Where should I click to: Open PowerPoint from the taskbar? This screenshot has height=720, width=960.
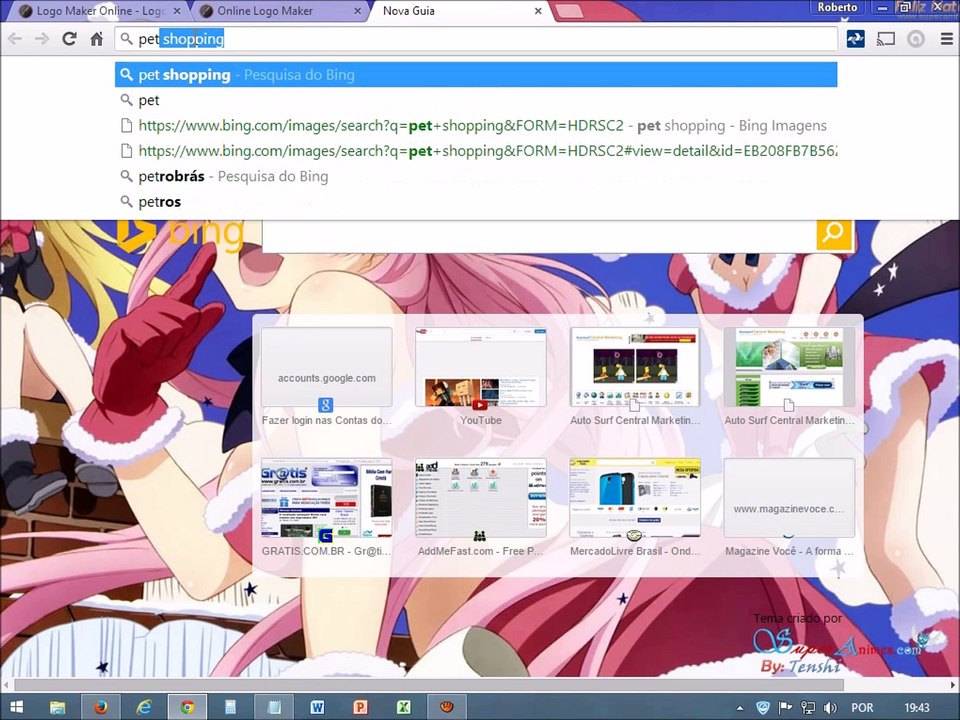click(x=360, y=708)
